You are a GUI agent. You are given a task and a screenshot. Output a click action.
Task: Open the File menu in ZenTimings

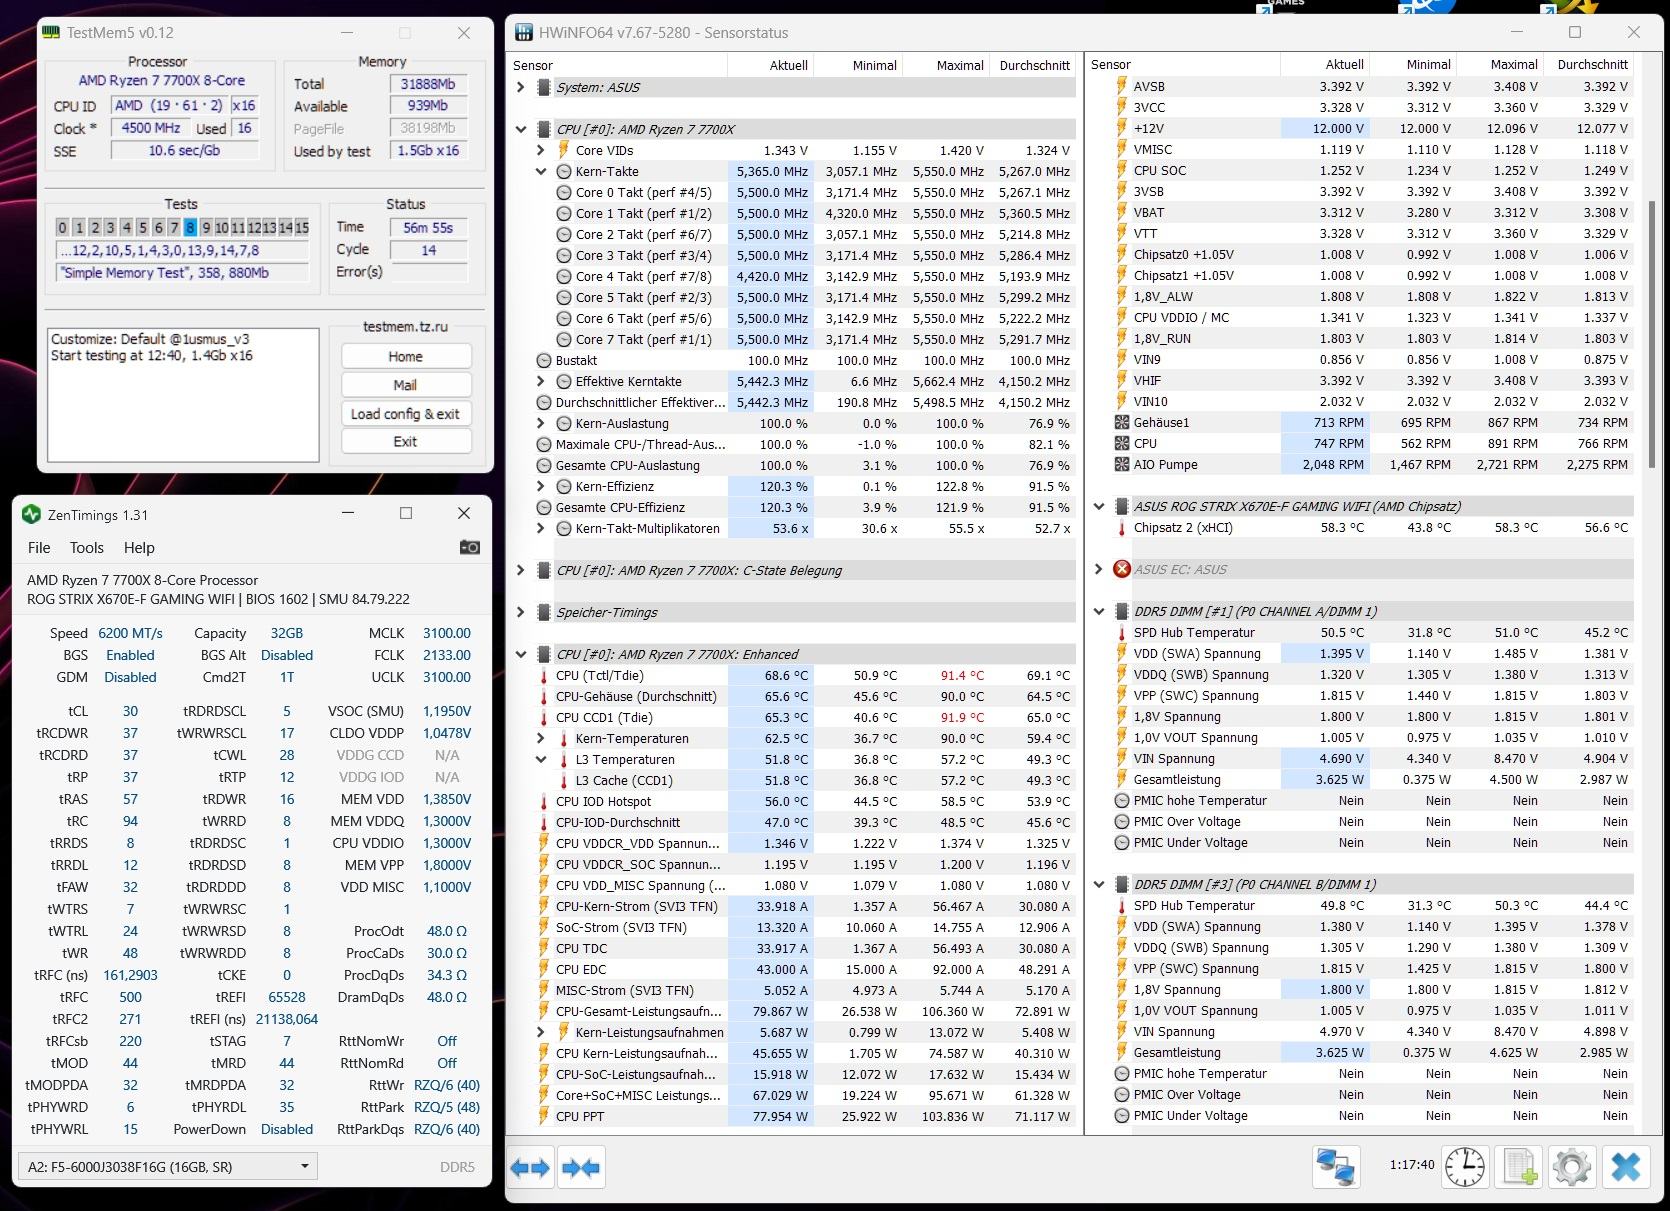pyautogui.click(x=39, y=547)
